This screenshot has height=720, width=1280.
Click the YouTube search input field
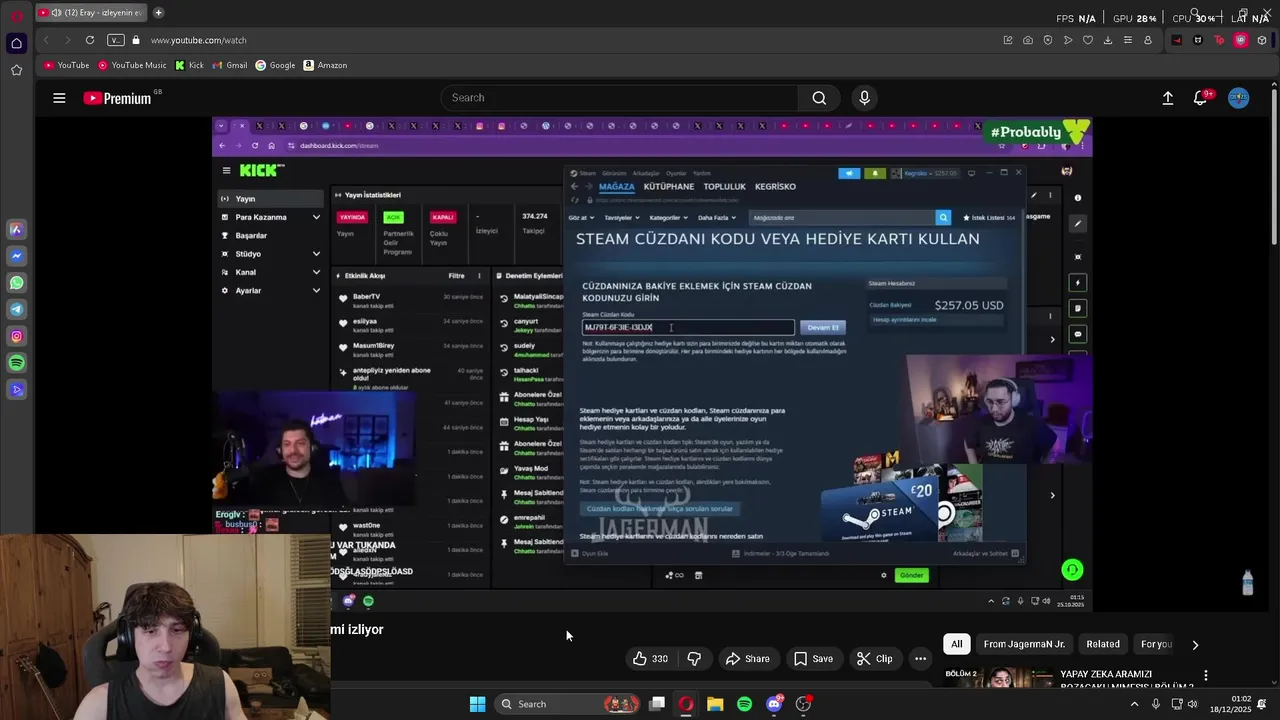tap(620, 98)
